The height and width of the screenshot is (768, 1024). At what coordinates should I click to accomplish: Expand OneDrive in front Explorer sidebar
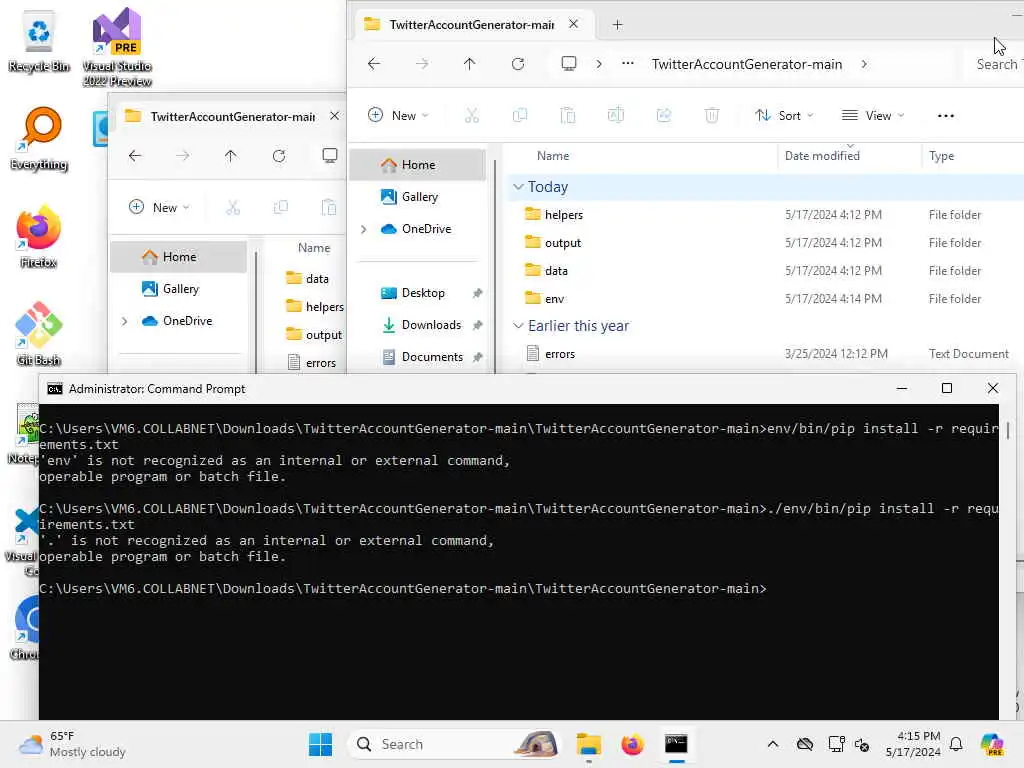tap(364, 229)
